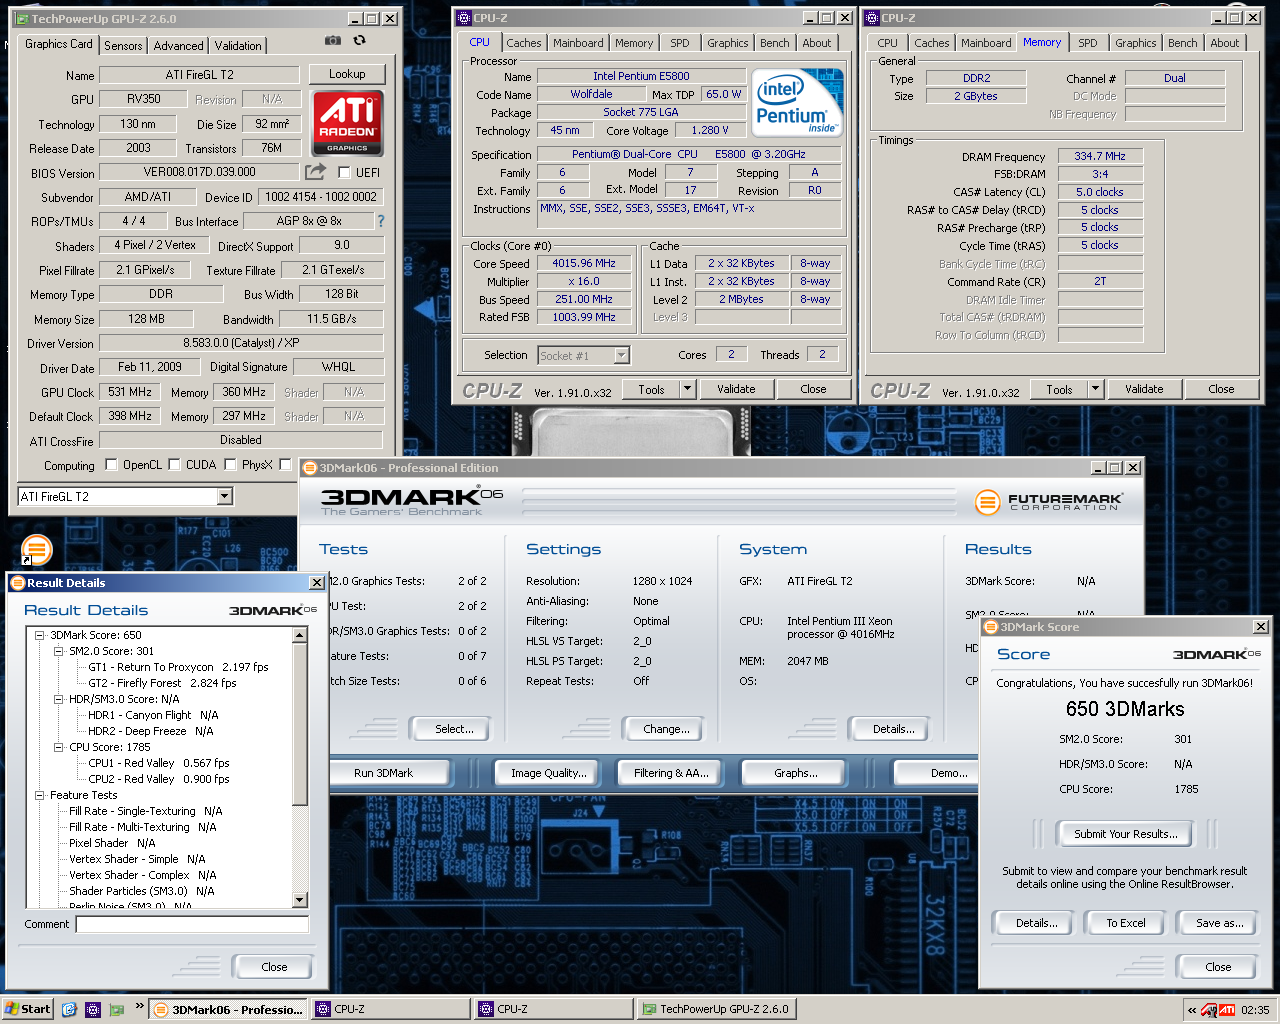Click Result Details scrollbar down arrow
The image size is (1280, 1024).
[300, 900]
